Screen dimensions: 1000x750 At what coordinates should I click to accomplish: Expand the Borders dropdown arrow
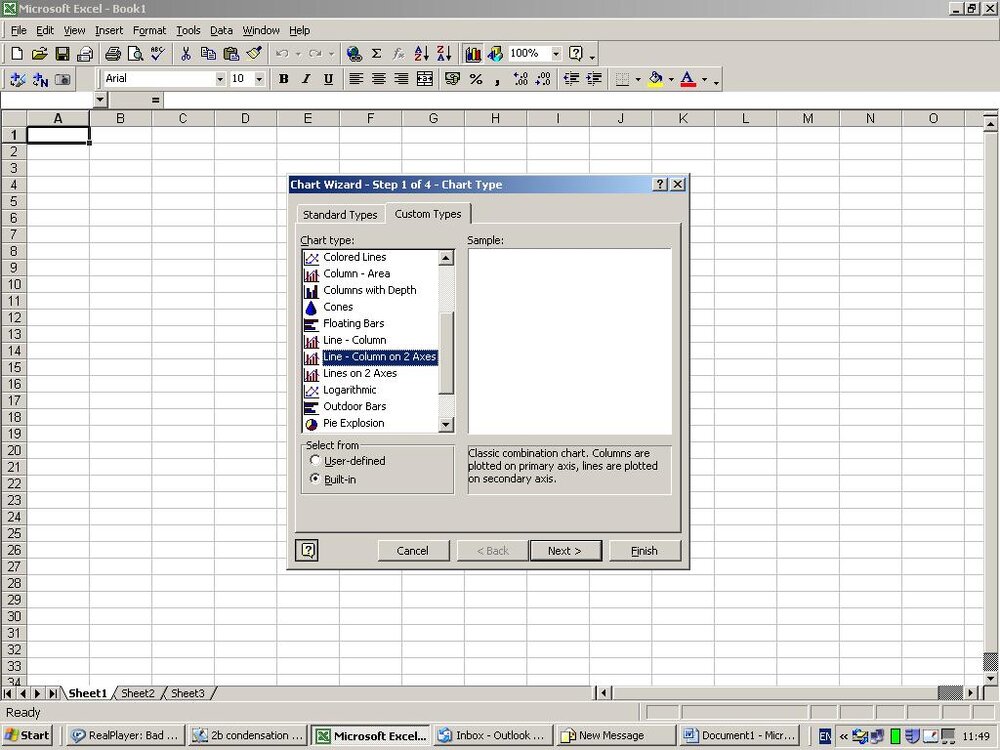point(638,79)
